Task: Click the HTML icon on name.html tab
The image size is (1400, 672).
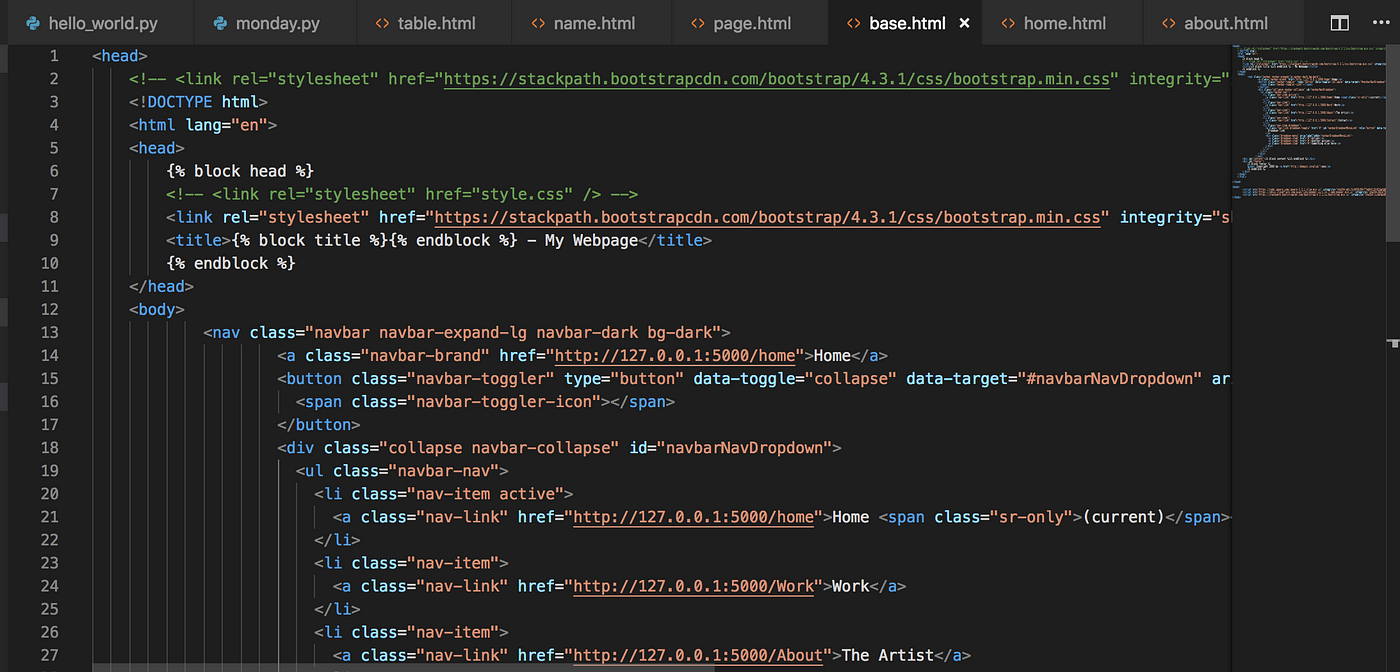Action: click(x=538, y=23)
